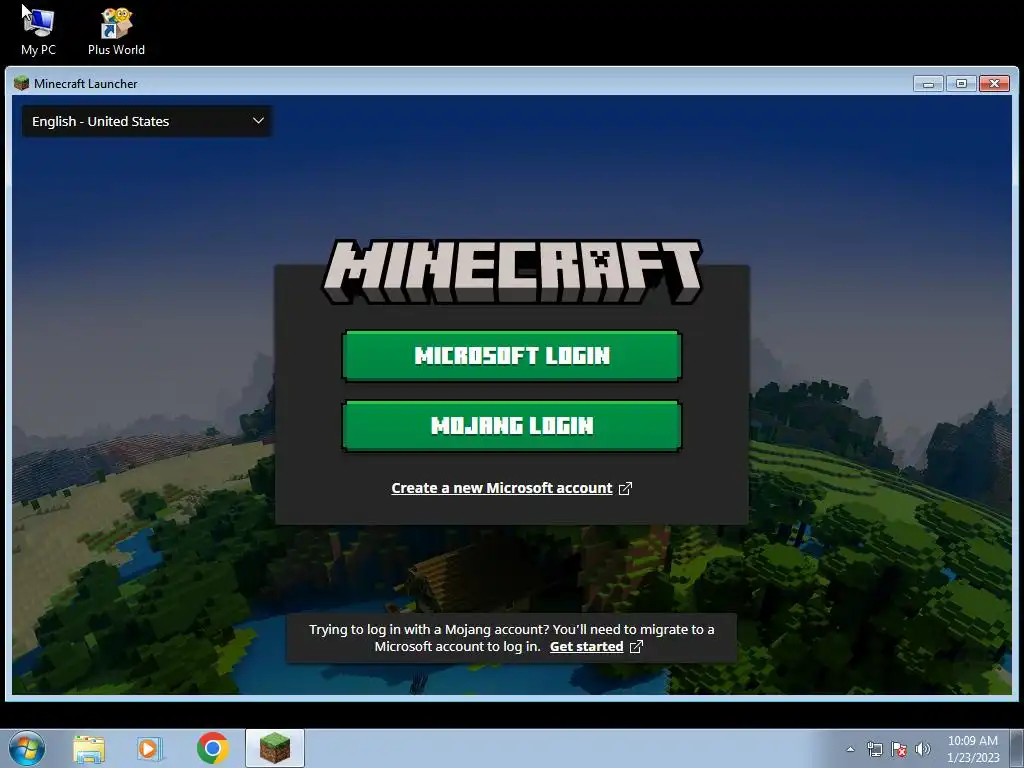1024x768 pixels.
Task: Click the Microsoft Login button
Action: pyautogui.click(x=511, y=356)
